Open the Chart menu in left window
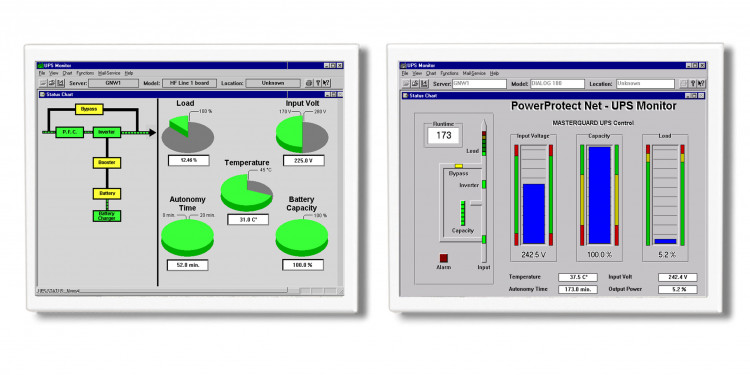750x375 pixels. 67,73
